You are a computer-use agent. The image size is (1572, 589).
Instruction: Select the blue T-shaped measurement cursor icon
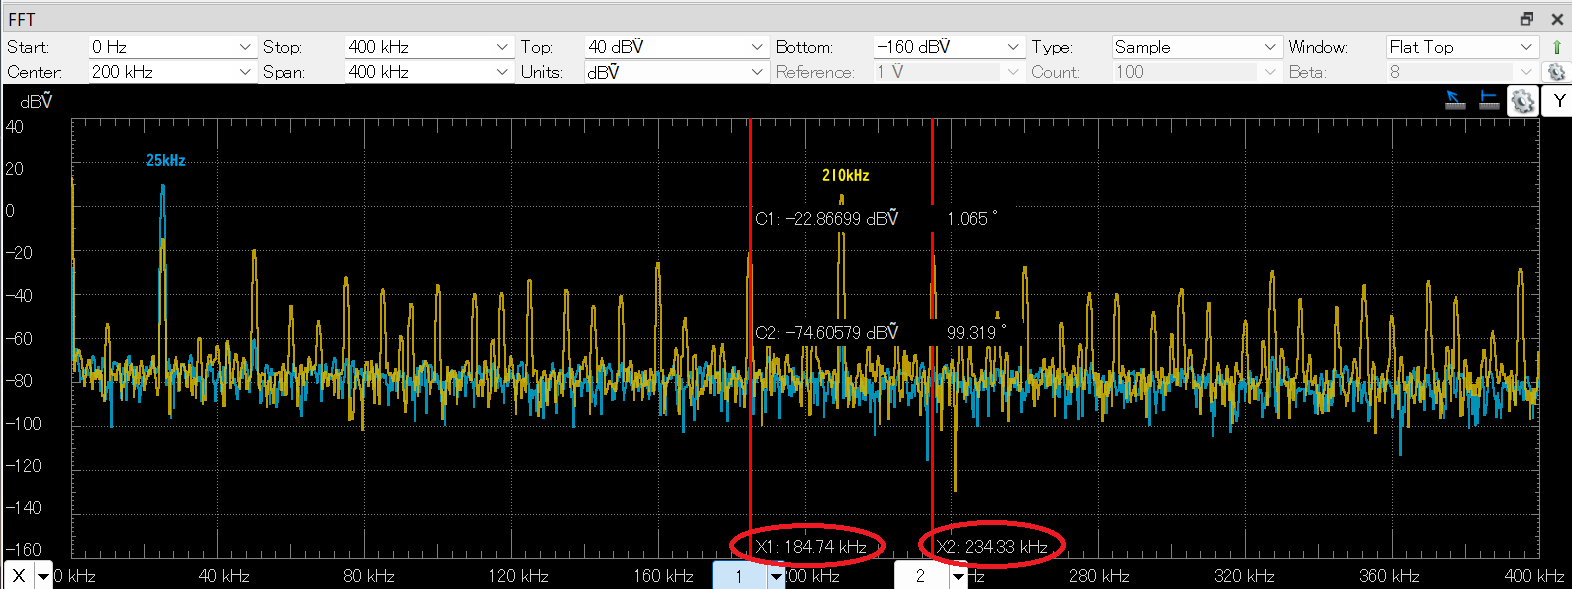point(1489,100)
